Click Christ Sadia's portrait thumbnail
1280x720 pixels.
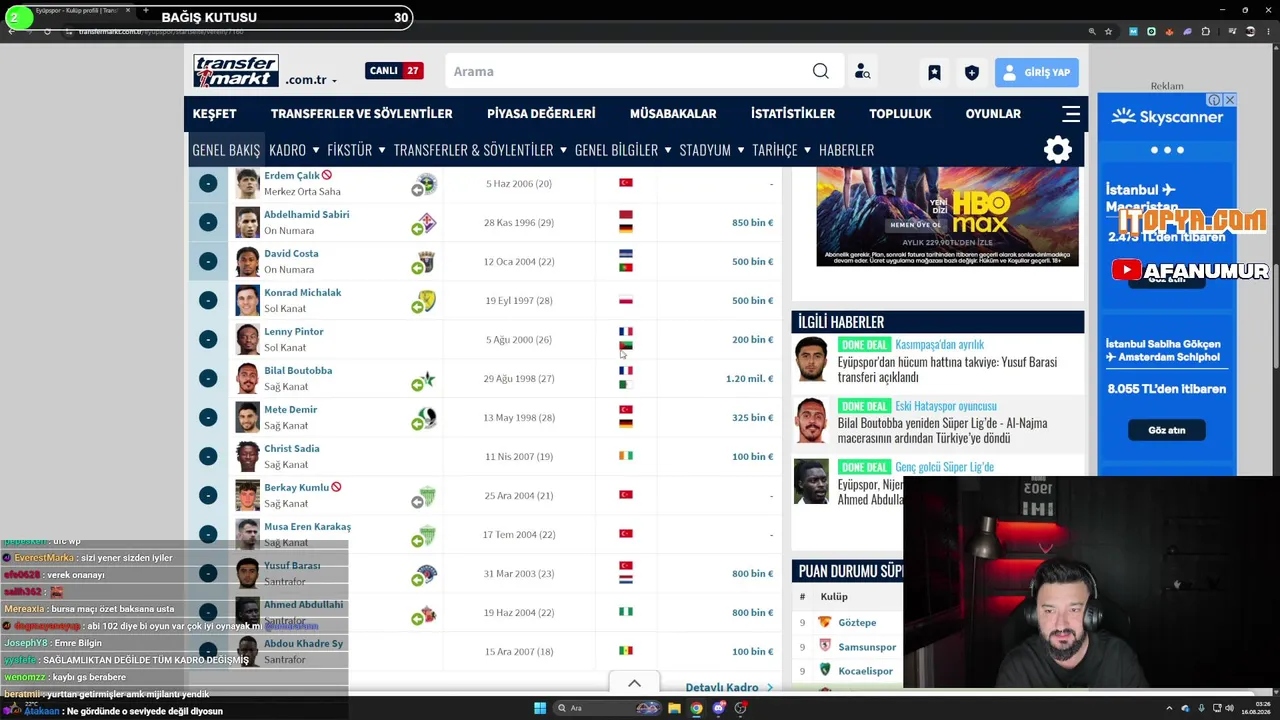point(247,456)
